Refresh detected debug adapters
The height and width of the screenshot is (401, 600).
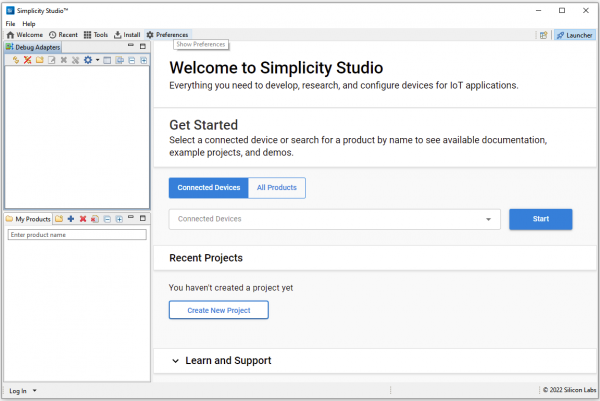pyautogui.click(x=16, y=60)
